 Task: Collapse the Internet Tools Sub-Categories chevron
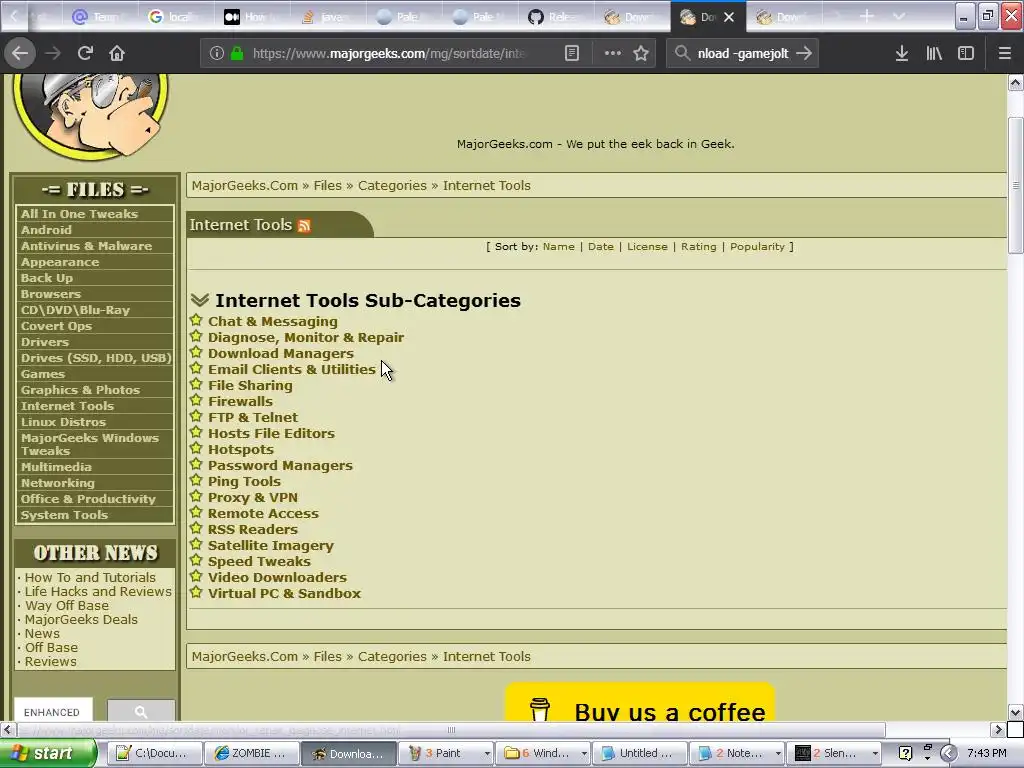coord(200,300)
